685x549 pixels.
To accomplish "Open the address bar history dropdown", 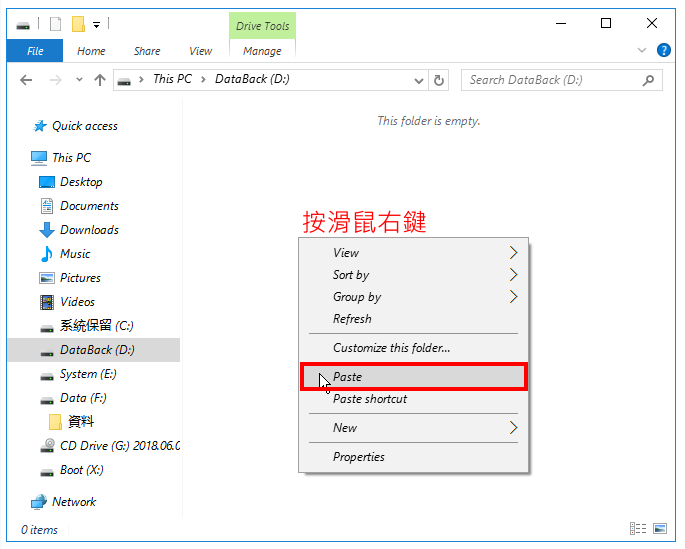I will pyautogui.click(x=419, y=81).
